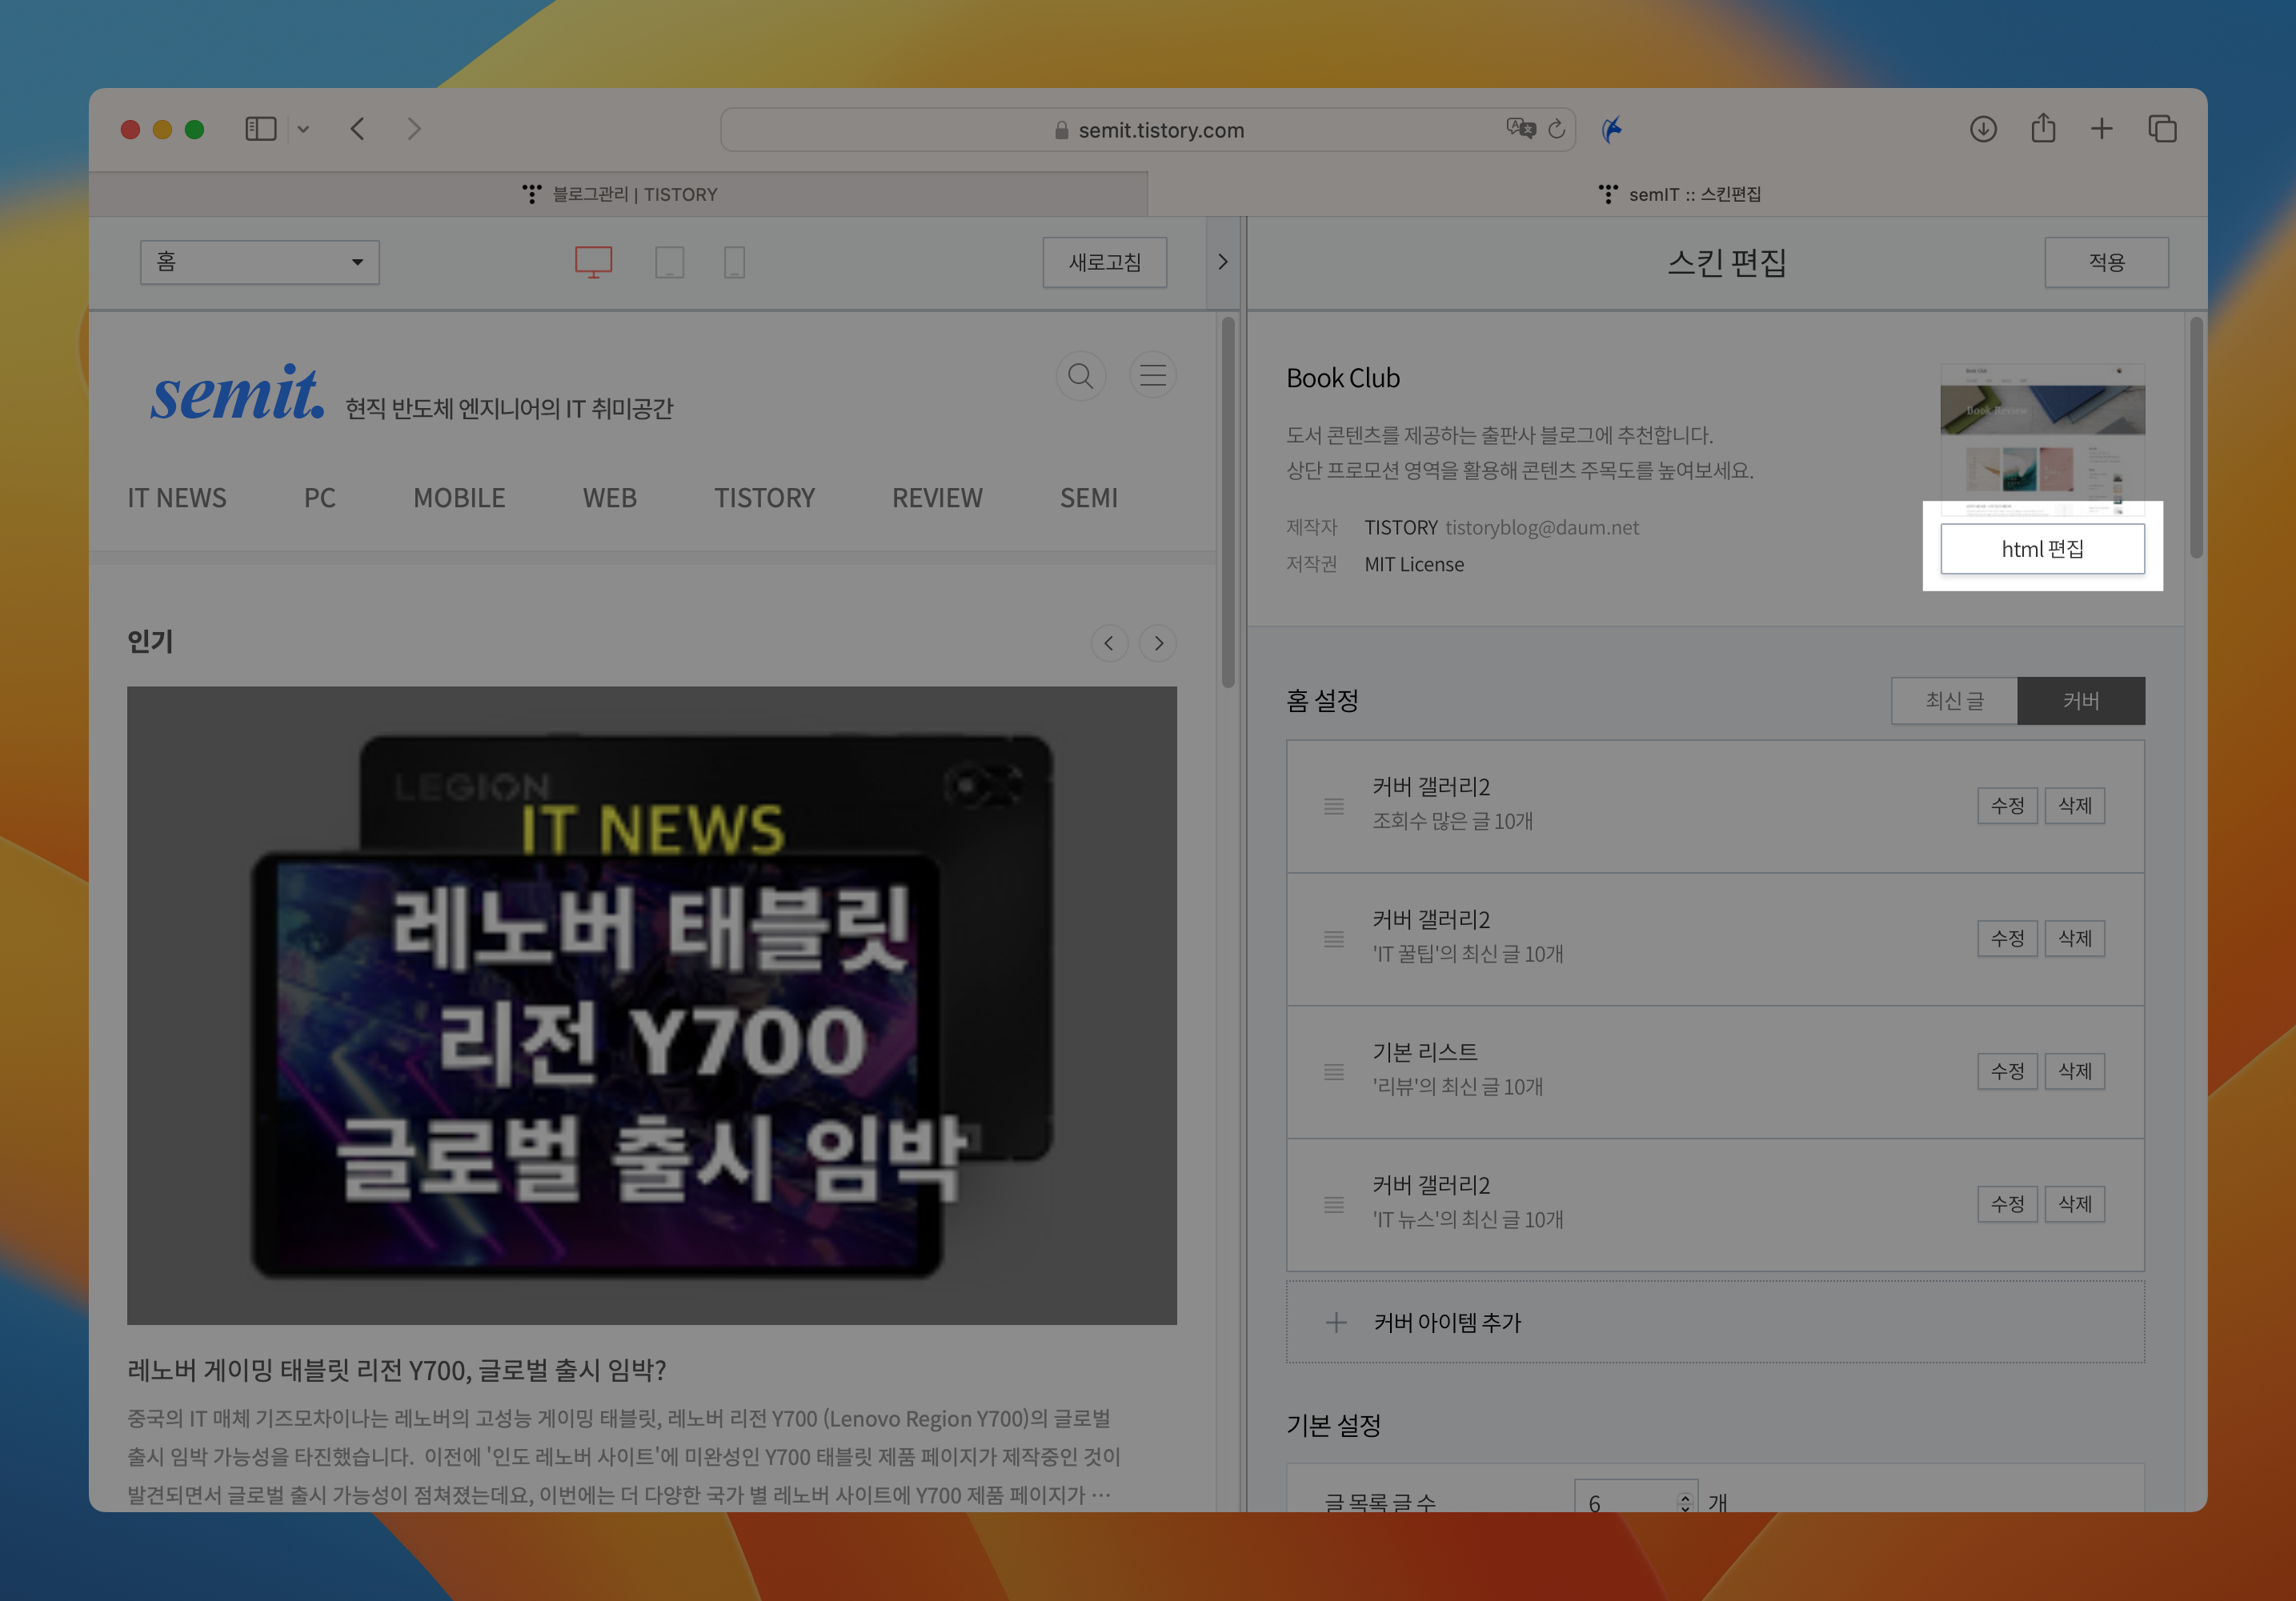Select the 최신 글 home setting toggle
Image resolution: width=2296 pixels, height=1601 pixels.
(1954, 701)
